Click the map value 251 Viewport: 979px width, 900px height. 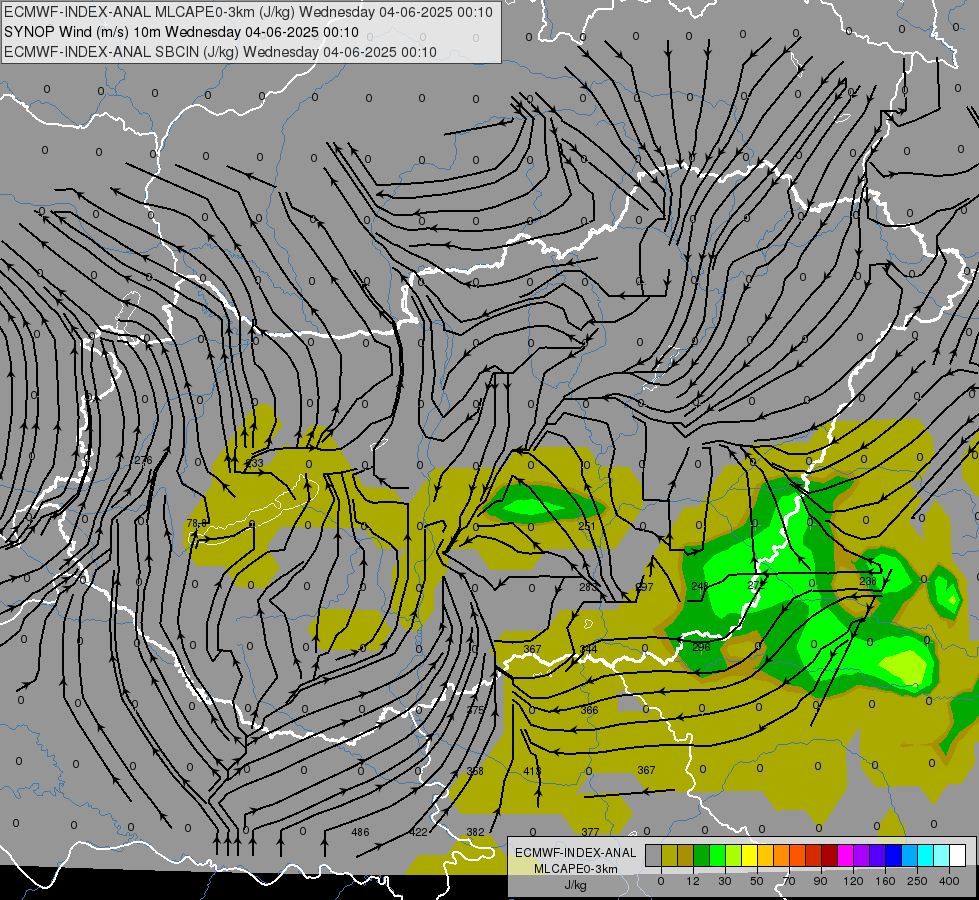click(587, 526)
